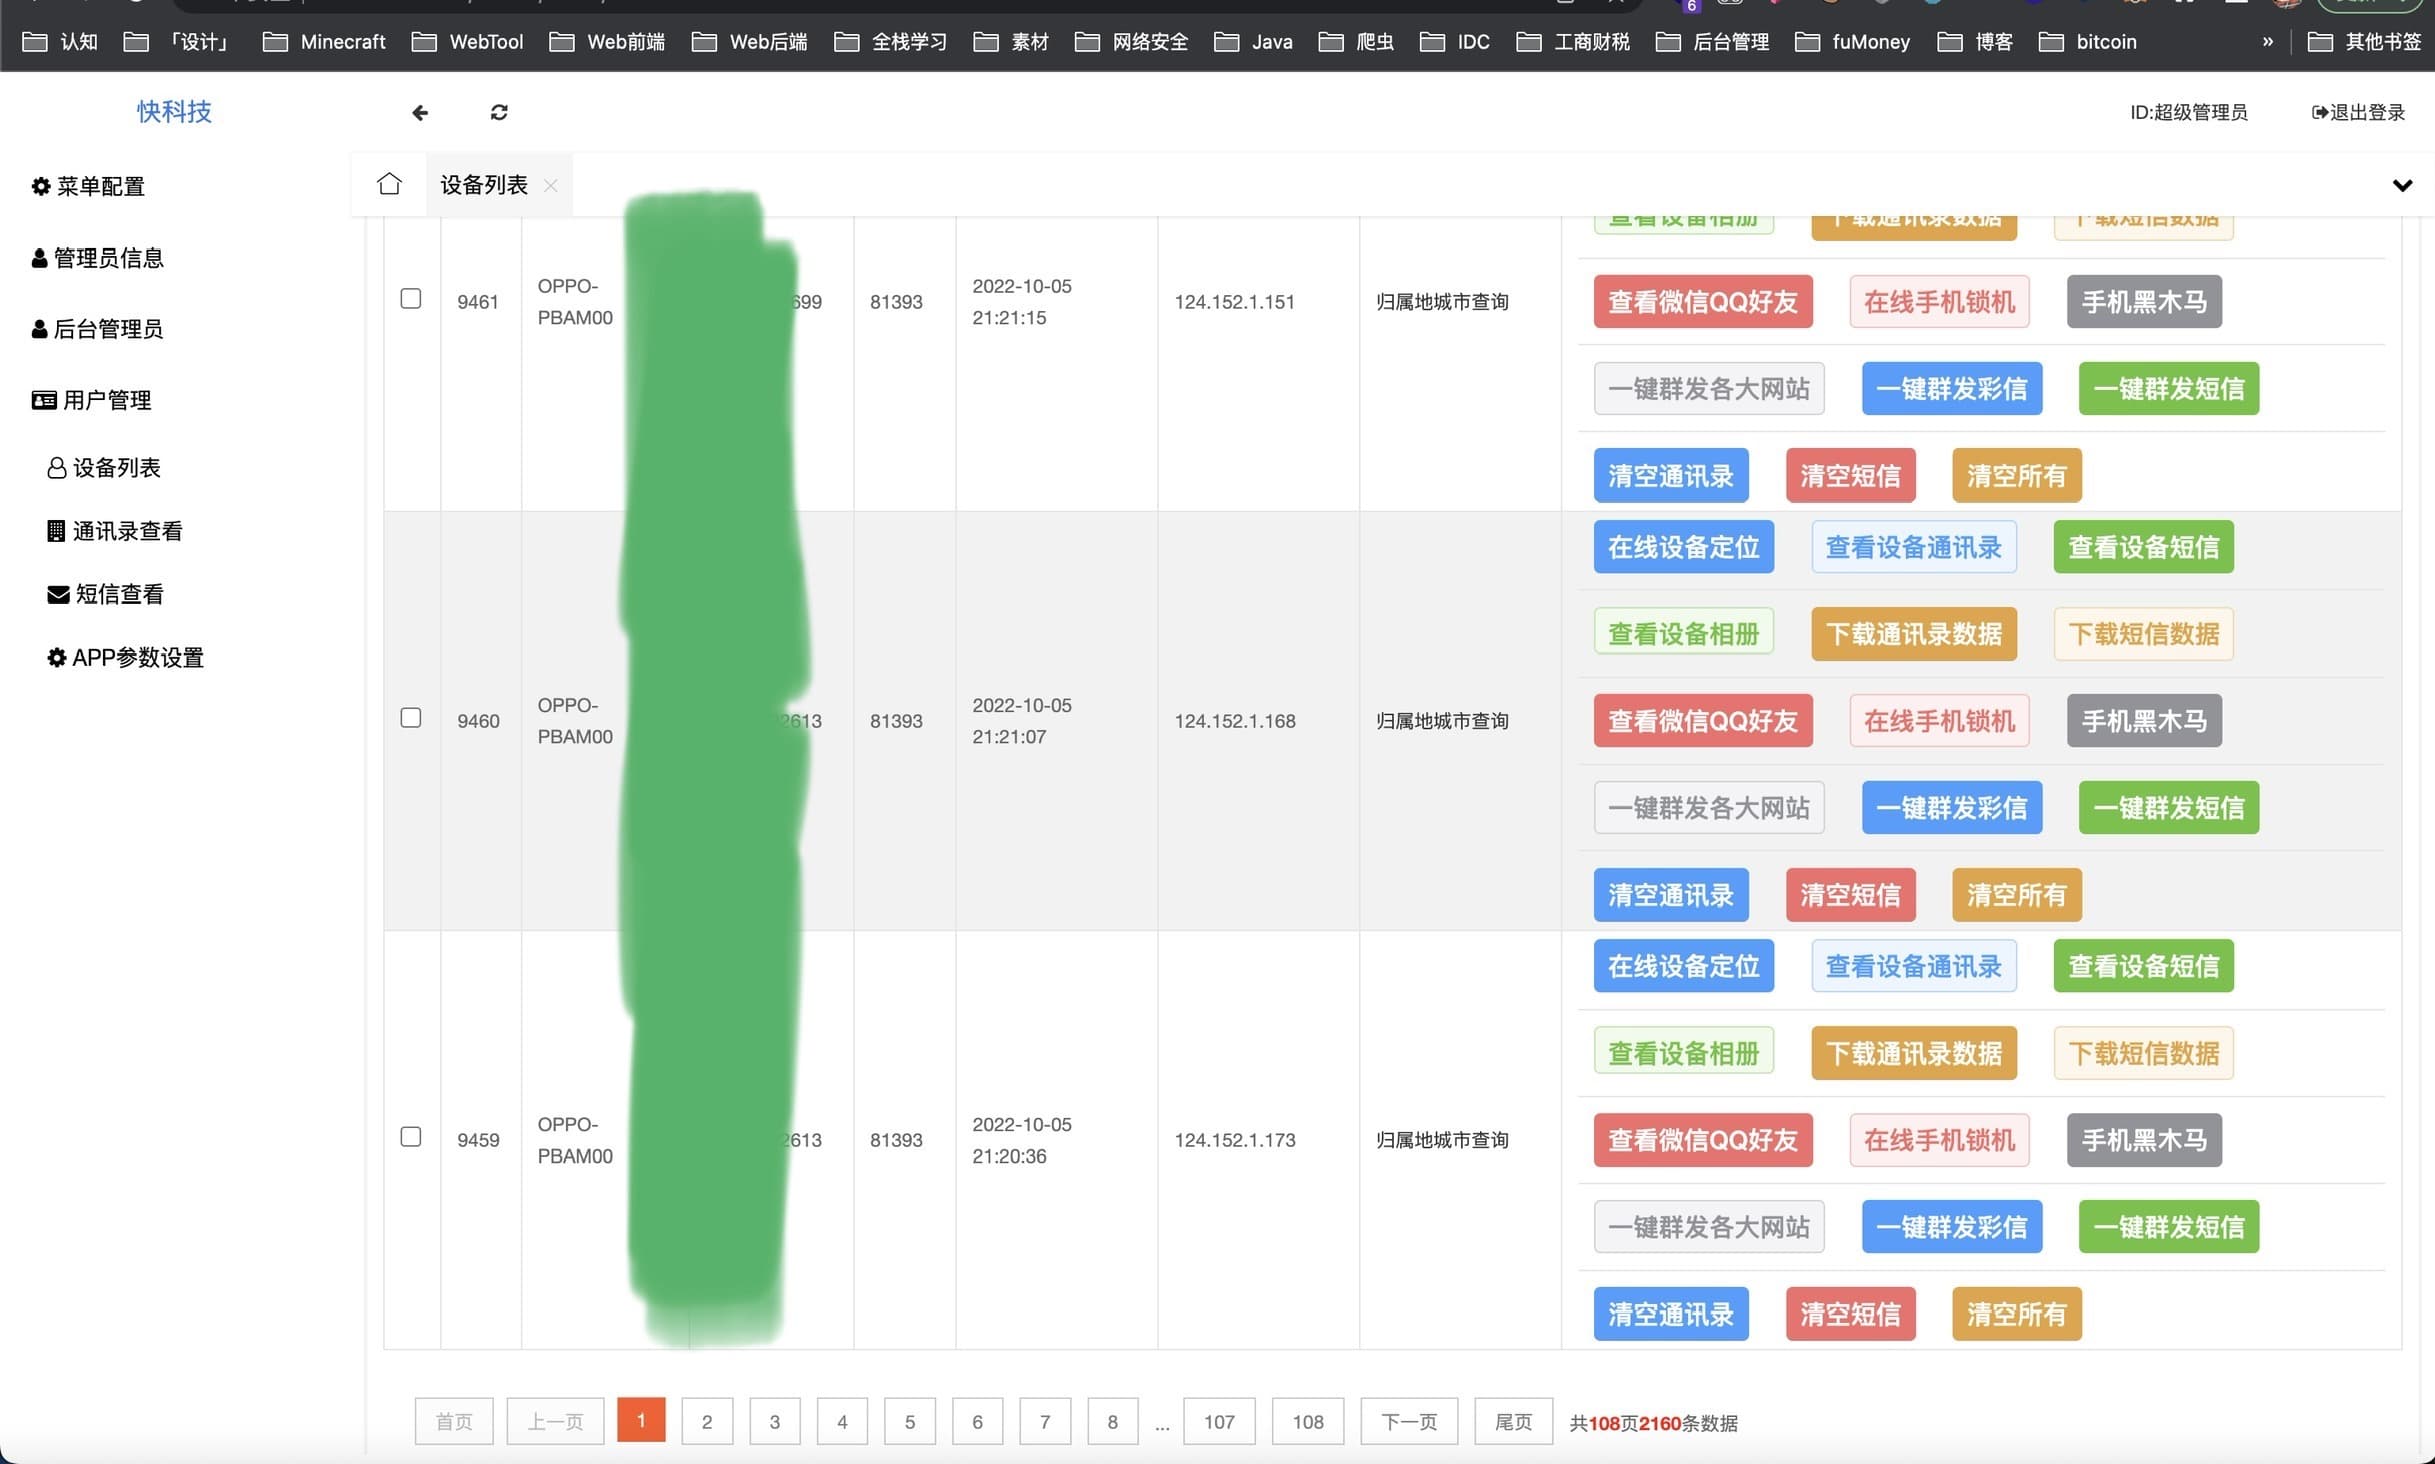
Task: Click the back arrow icon in header
Action: (x=420, y=113)
